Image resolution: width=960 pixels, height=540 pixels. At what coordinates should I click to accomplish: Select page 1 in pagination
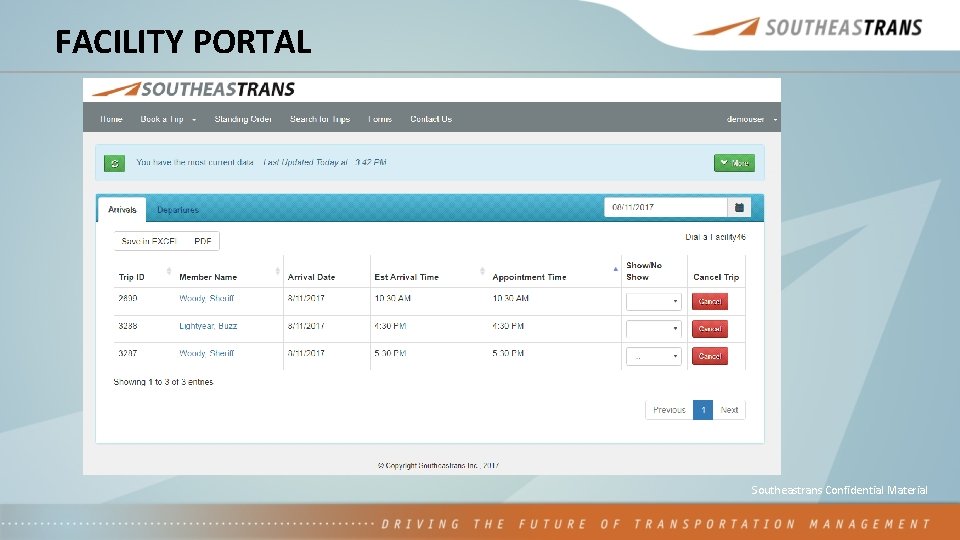pyautogui.click(x=703, y=410)
